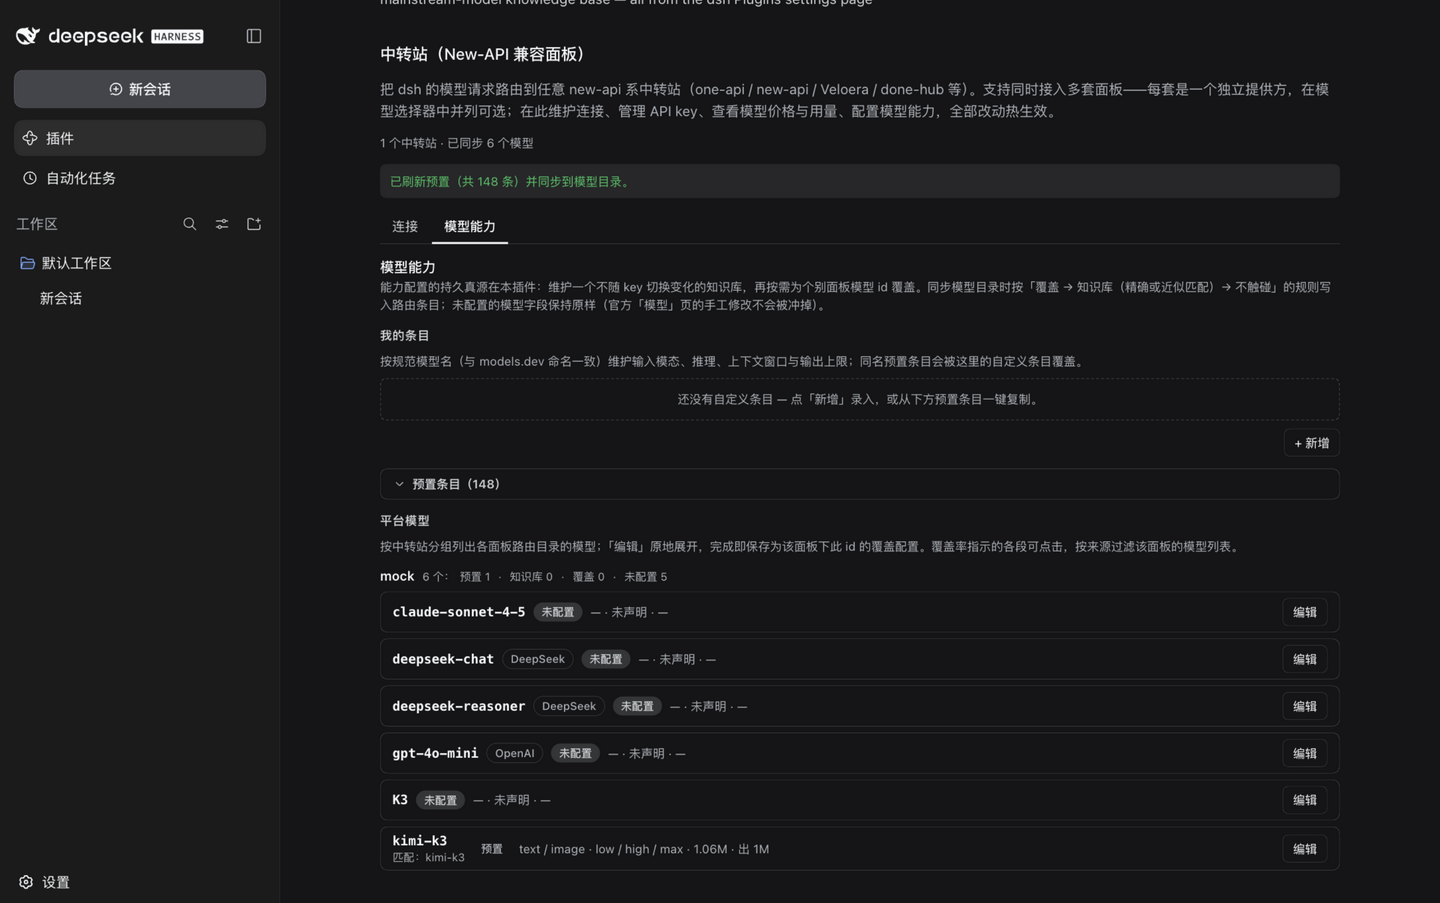Click + 新增 to add entry
Viewport: 1440px width, 903px height.
click(x=1311, y=443)
